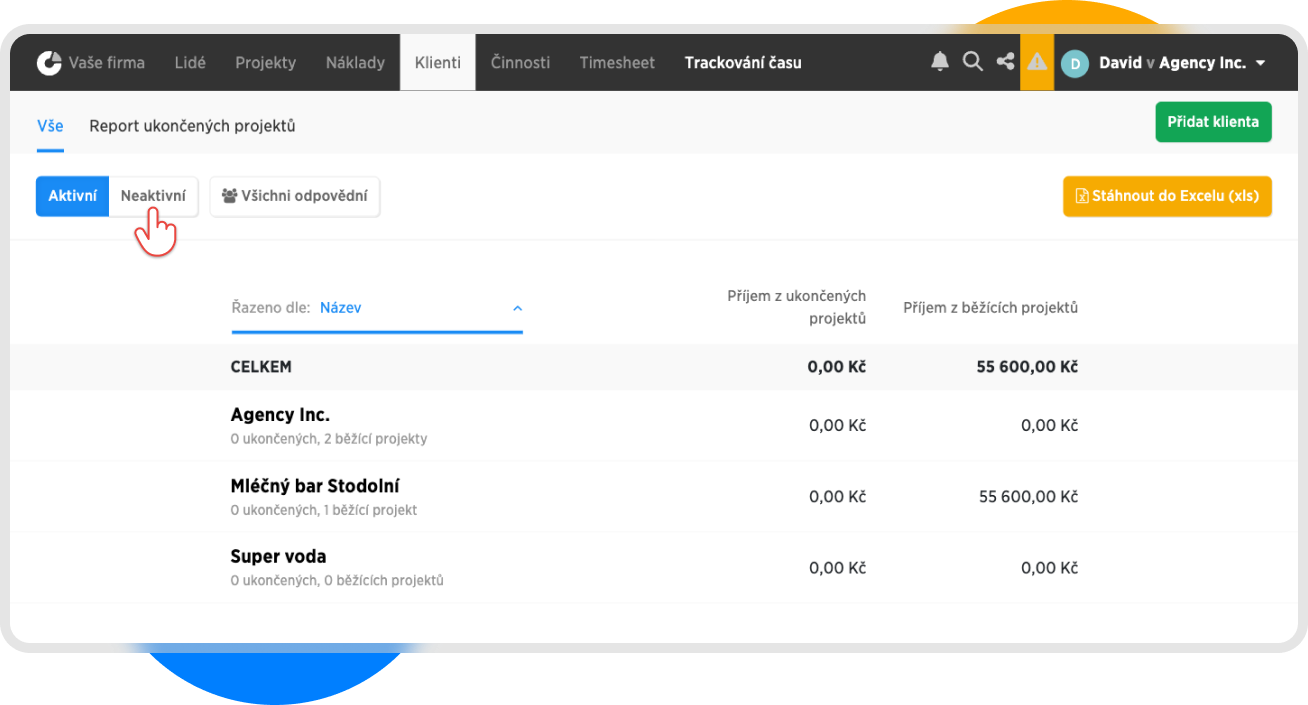
Task: Show the Aktivní clients filter
Action: tap(72, 196)
